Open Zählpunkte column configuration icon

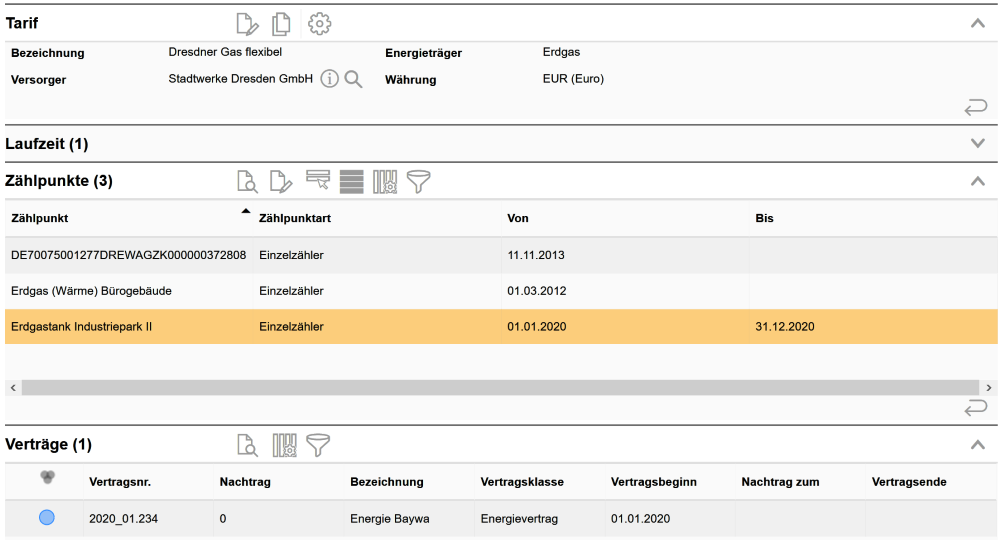point(385,181)
